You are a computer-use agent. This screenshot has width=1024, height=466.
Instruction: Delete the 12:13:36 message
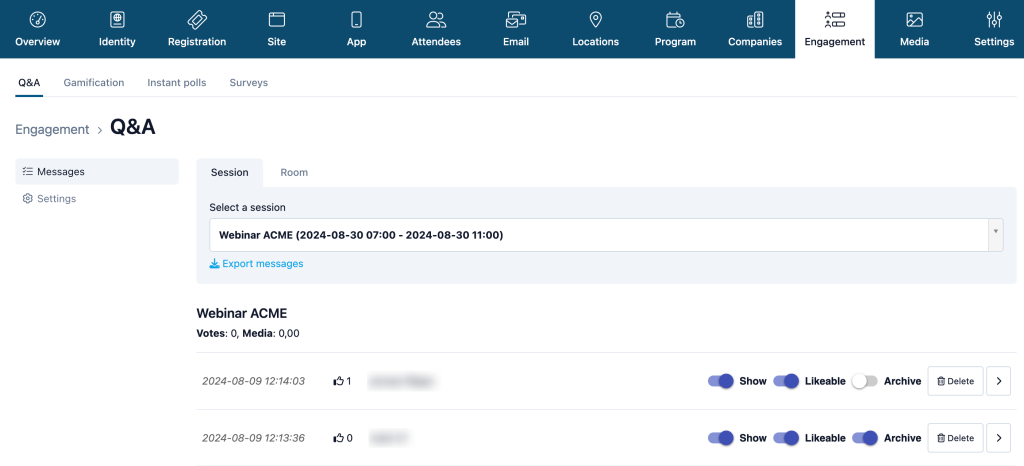955,438
